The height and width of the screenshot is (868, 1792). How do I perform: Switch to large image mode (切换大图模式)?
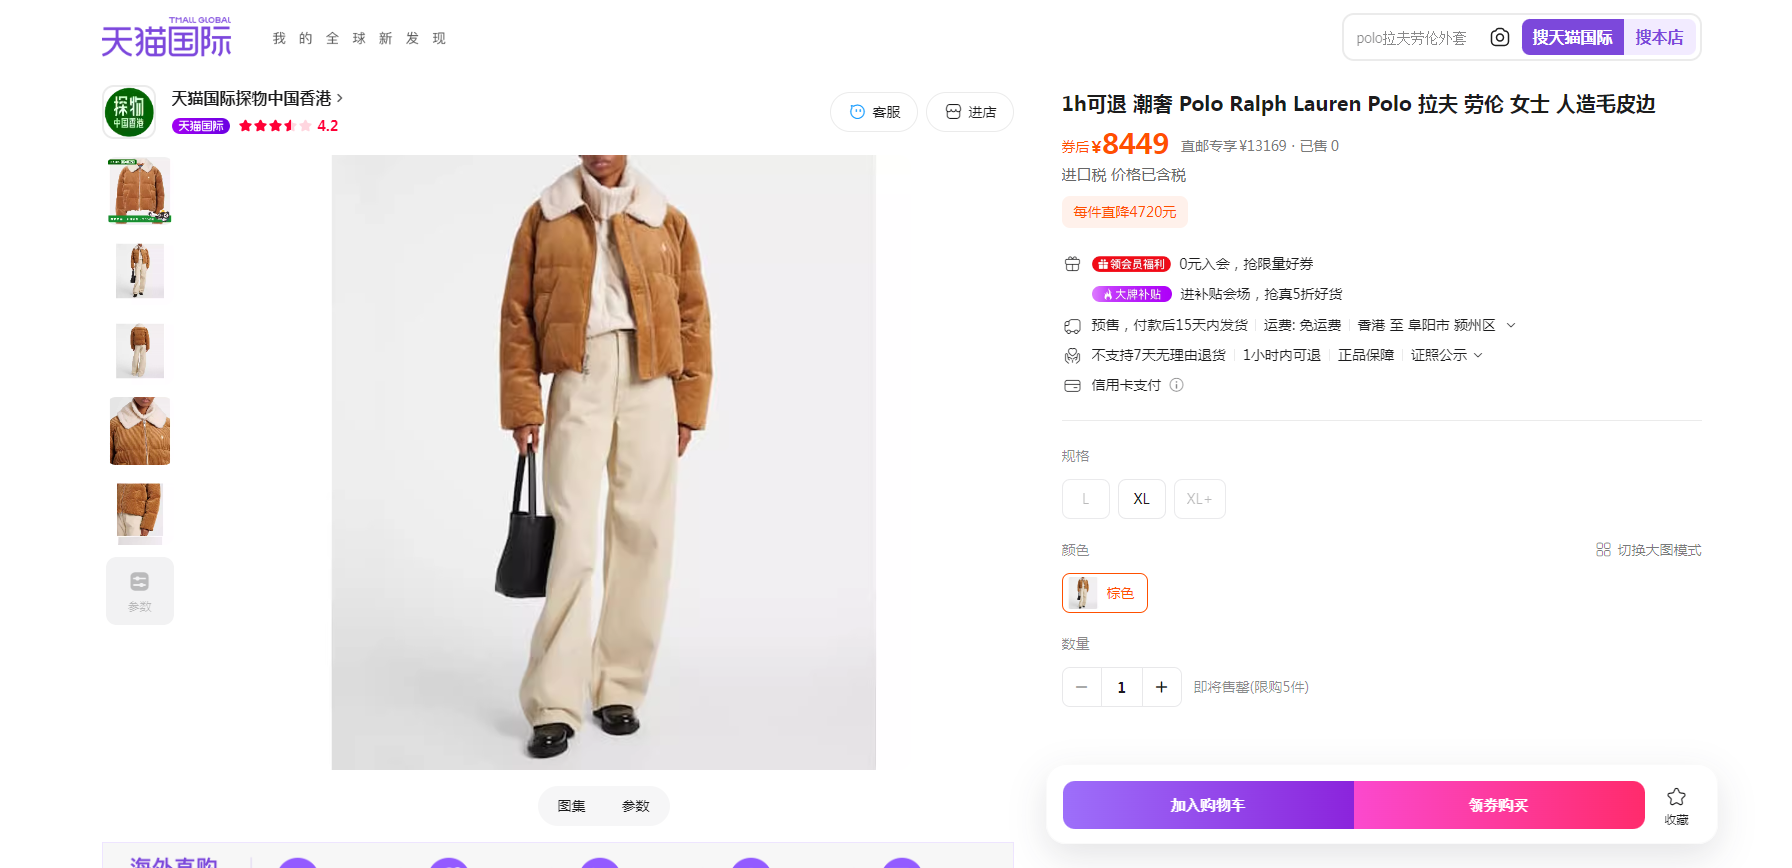pyautogui.click(x=1648, y=550)
